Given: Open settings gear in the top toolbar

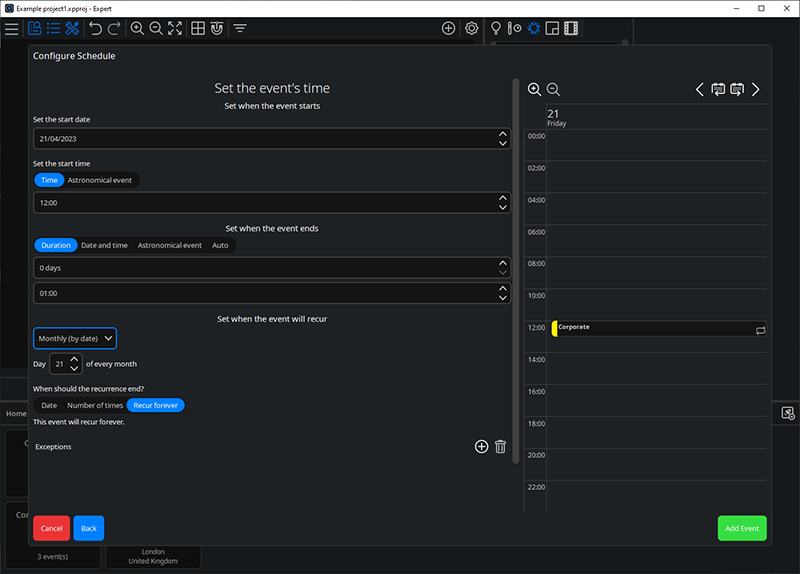Looking at the screenshot, I should (x=471, y=29).
